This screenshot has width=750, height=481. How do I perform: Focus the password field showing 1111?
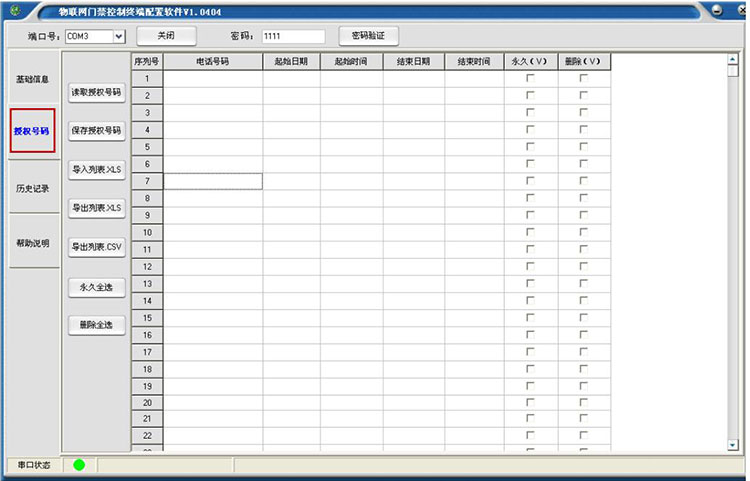[x=292, y=36]
